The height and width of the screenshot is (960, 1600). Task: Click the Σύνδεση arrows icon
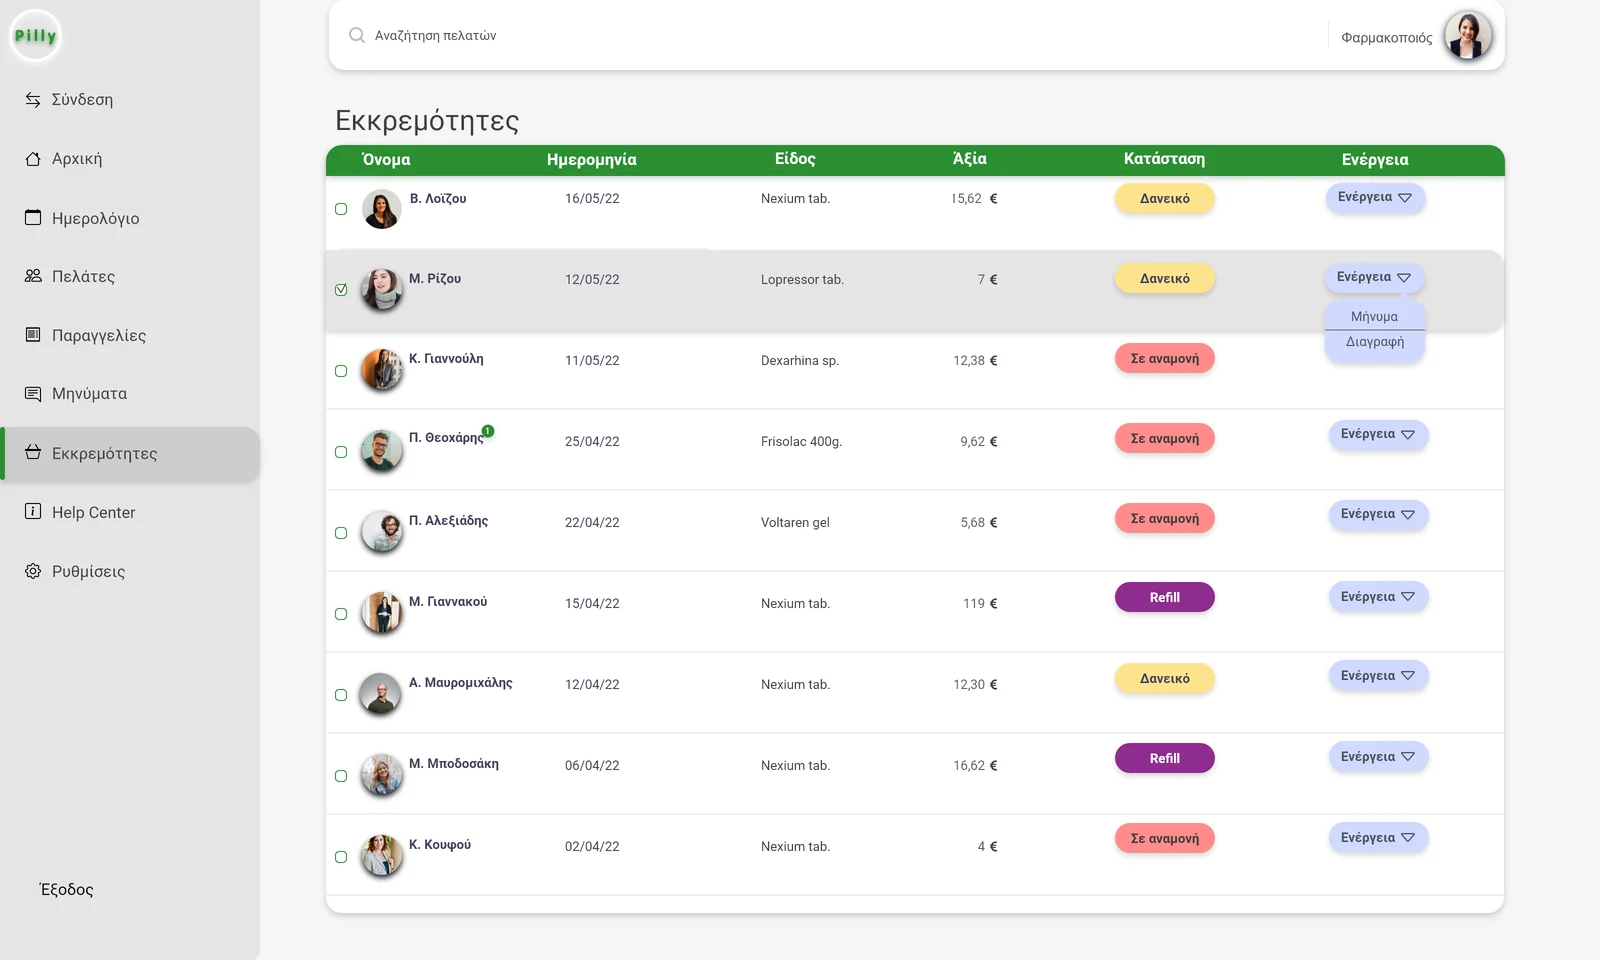click(x=33, y=100)
